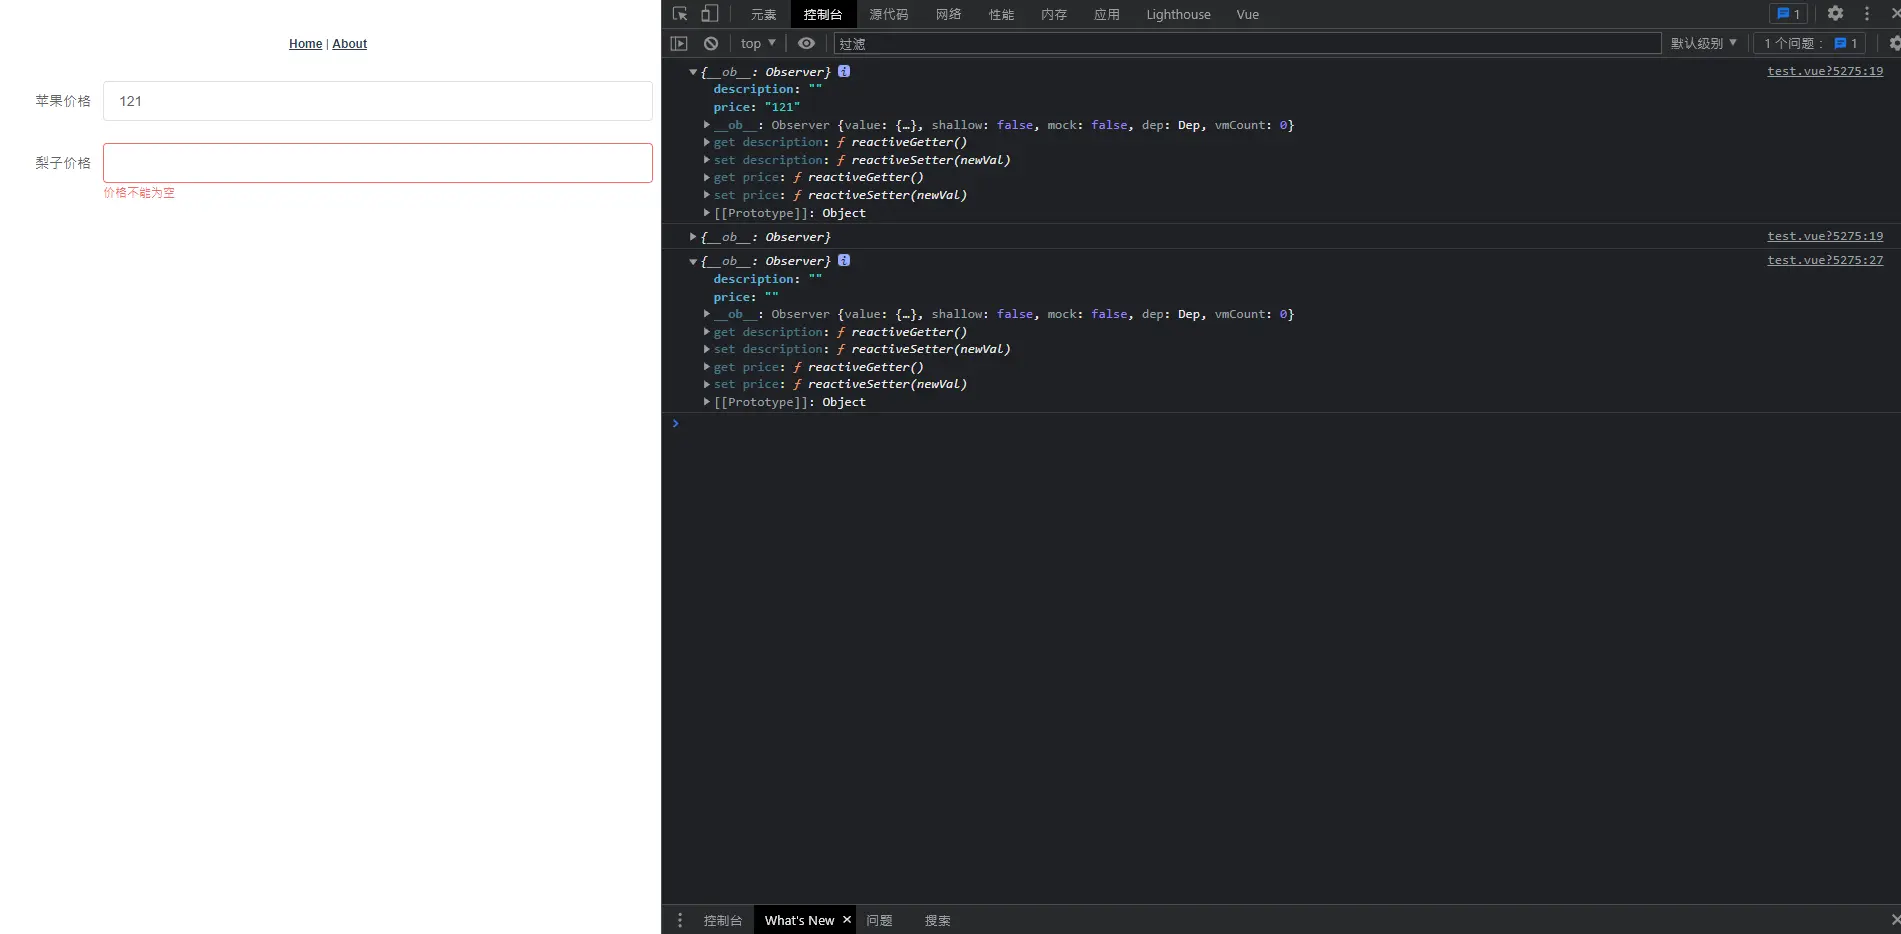Close the What's New drawer tab
The image size is (1901, 934).
pyautogui.click(x=847, y=920)
